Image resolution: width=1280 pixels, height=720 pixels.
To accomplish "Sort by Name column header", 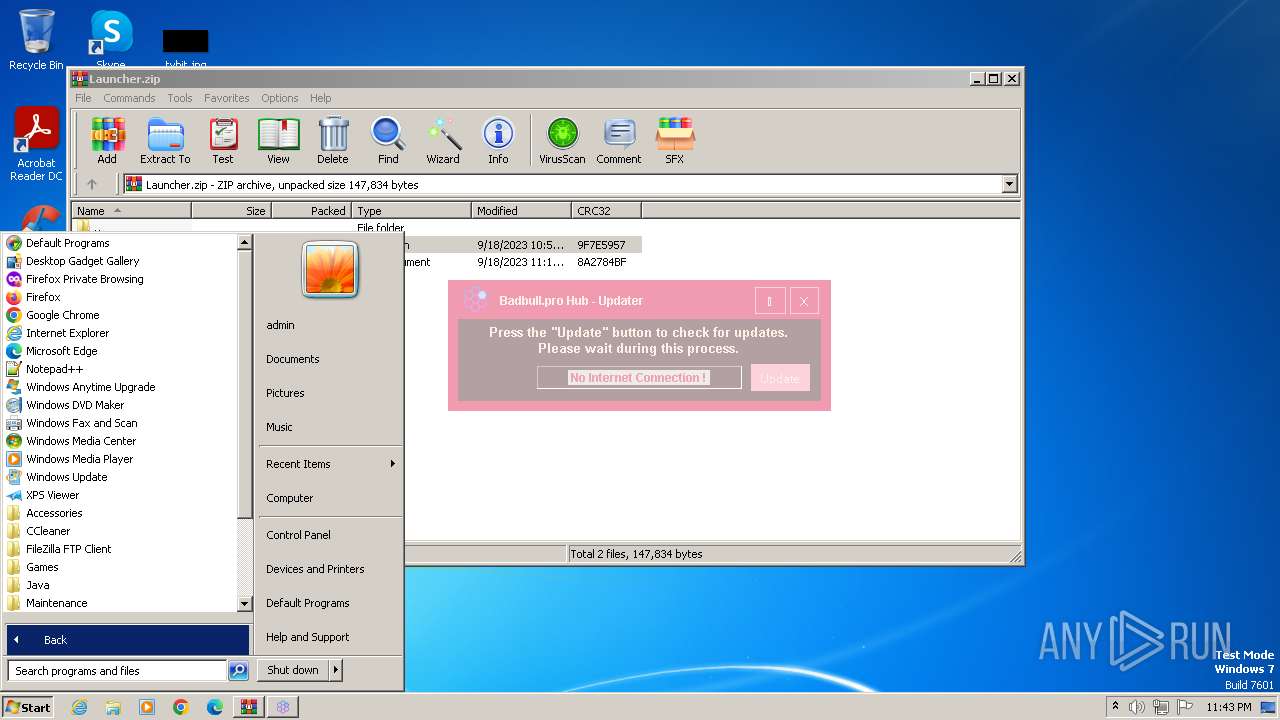I will coord(131,211).
